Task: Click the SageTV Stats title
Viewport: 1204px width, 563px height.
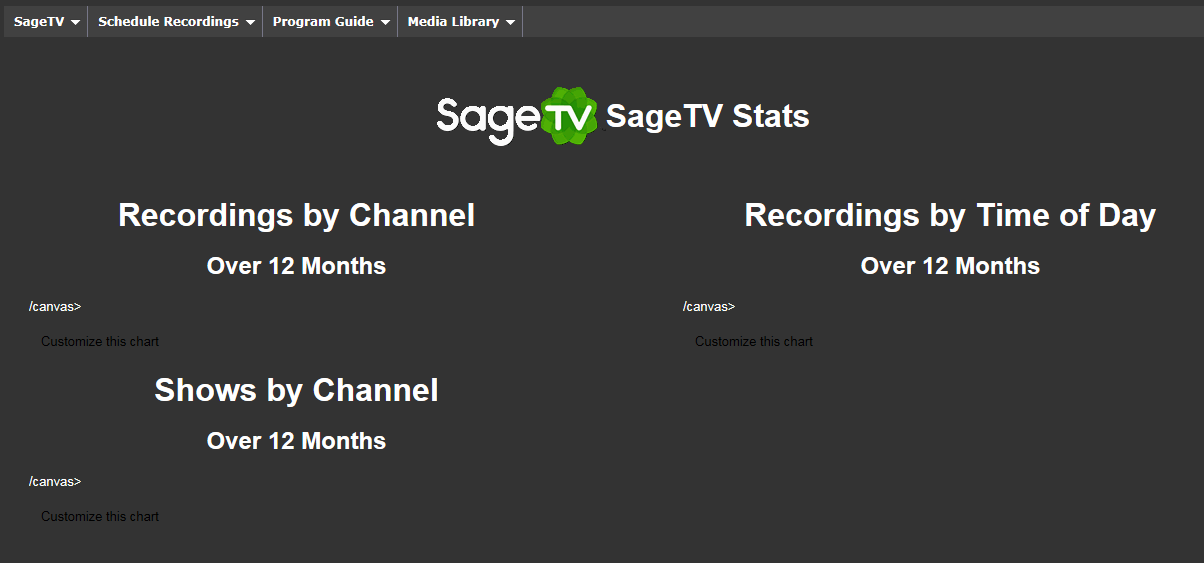Action: click(708, 116)
